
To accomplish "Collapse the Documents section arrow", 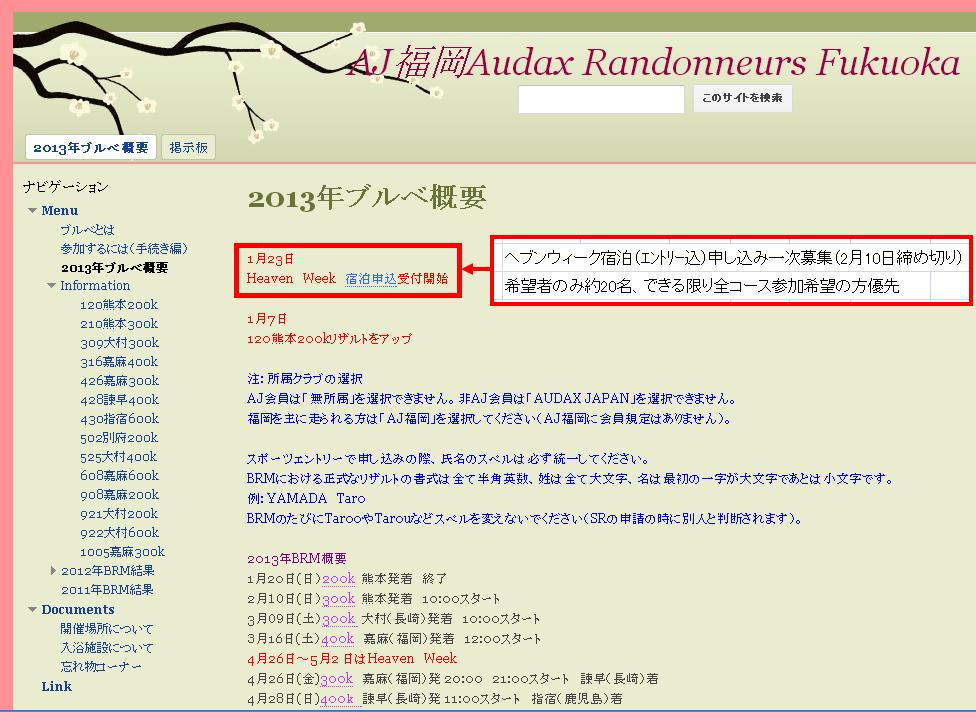I will (32, 610).
